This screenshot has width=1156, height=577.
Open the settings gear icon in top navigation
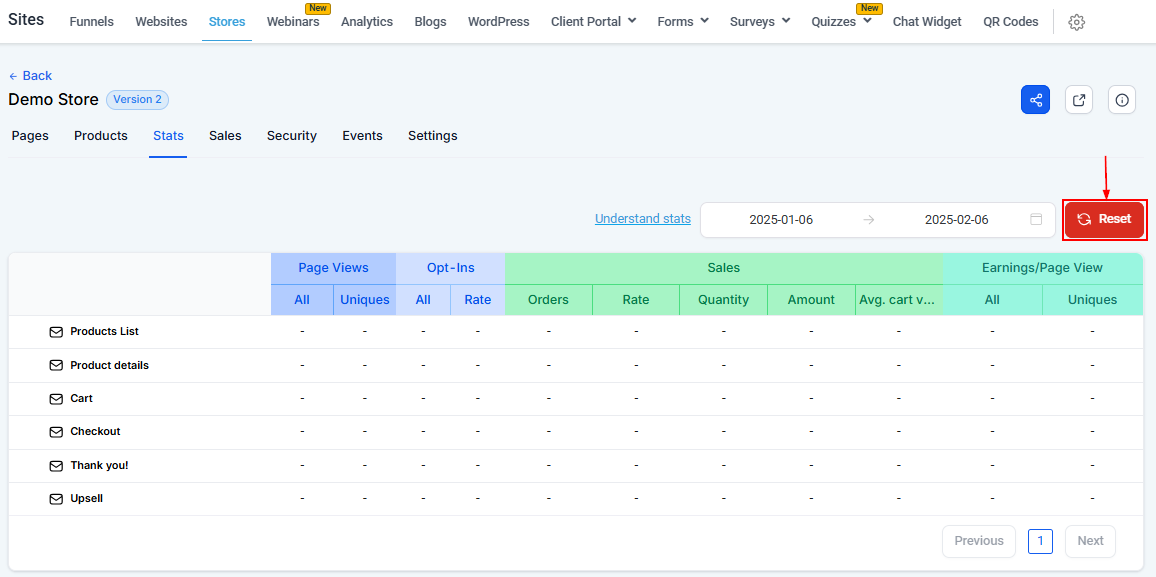(1076, 22)
